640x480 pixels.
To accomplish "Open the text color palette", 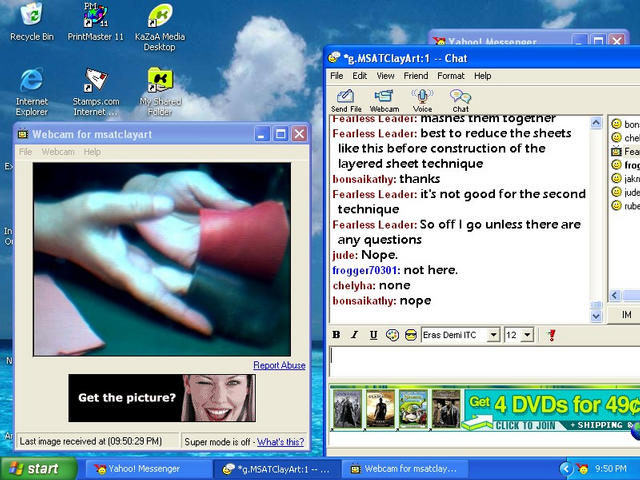I will pos(392,335).
